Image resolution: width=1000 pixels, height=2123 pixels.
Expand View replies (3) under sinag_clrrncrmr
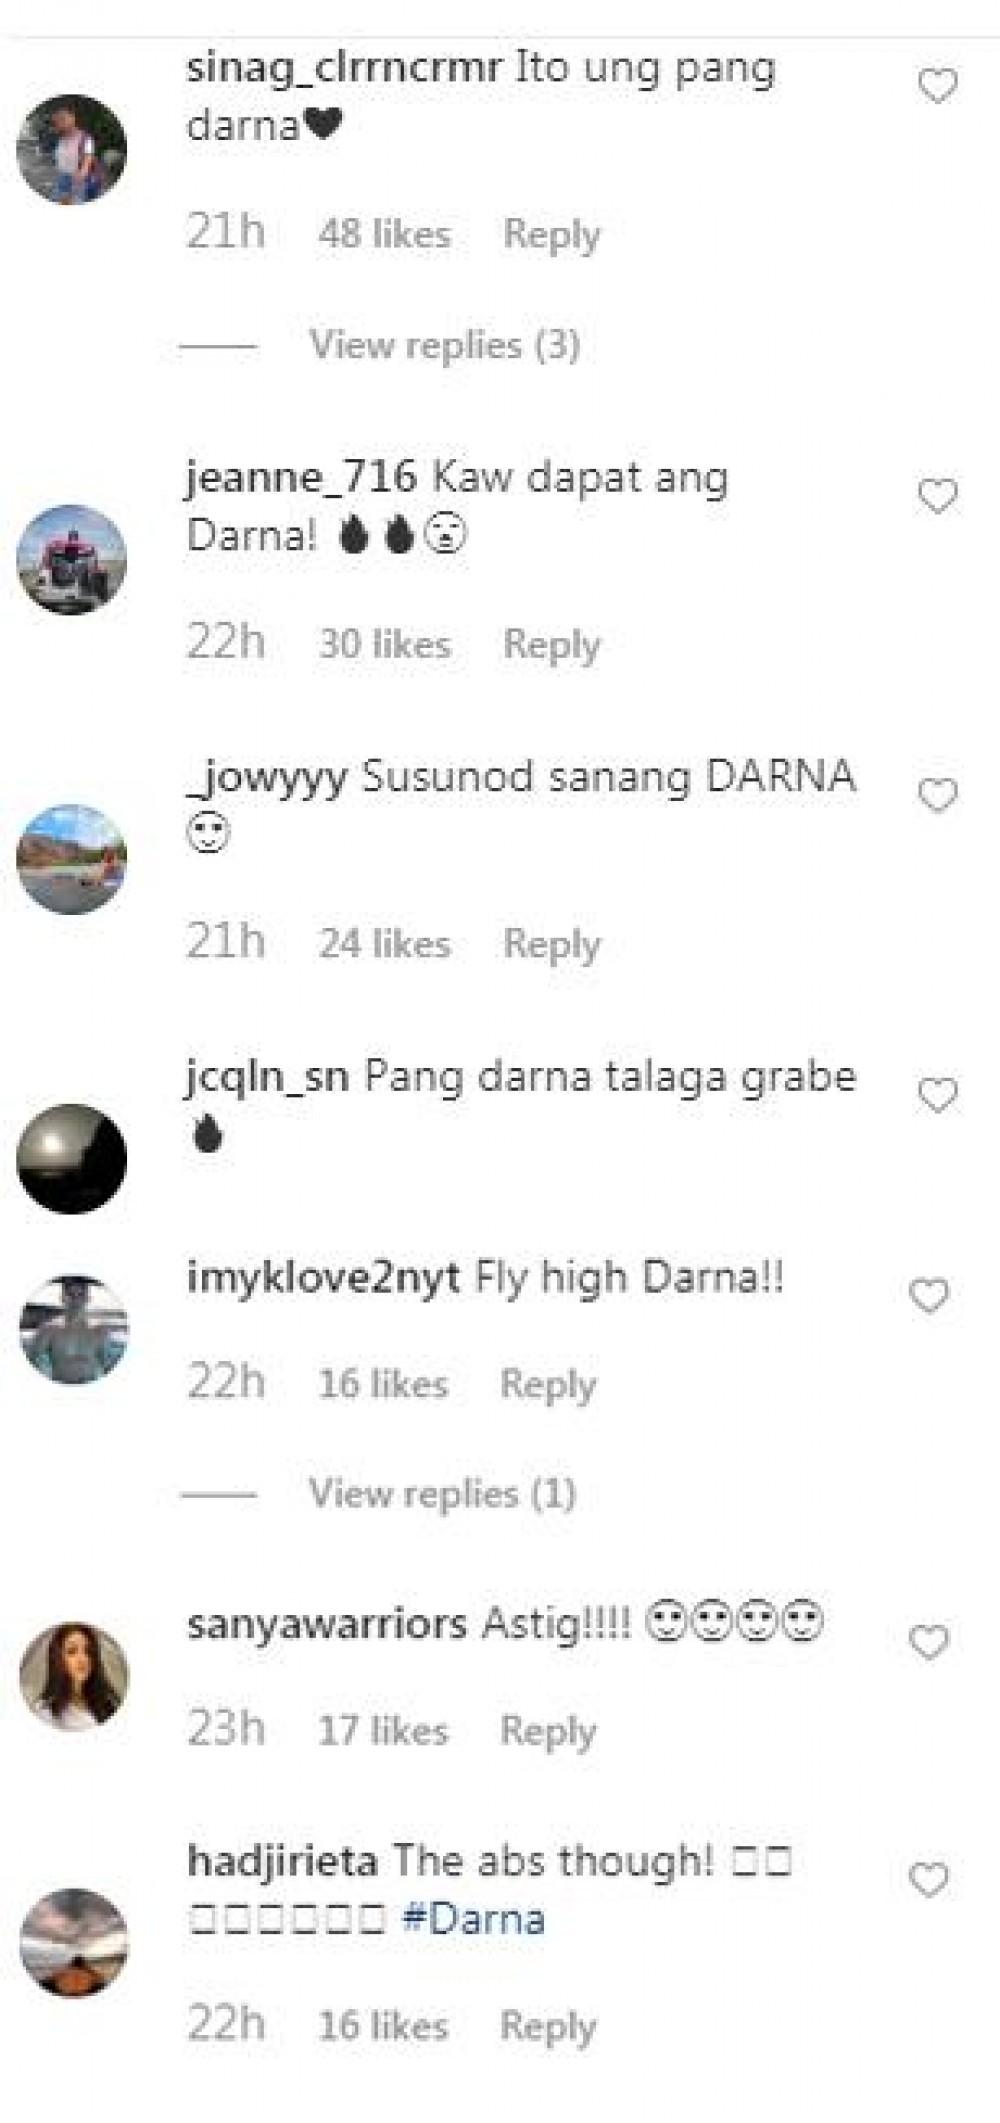444,345
